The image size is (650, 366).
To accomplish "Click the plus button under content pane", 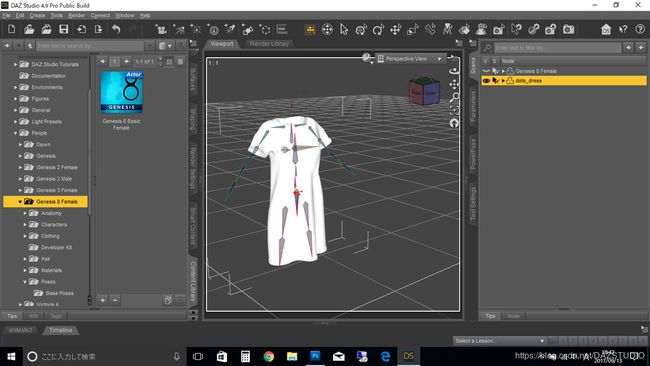I will [x=103, y=300].
